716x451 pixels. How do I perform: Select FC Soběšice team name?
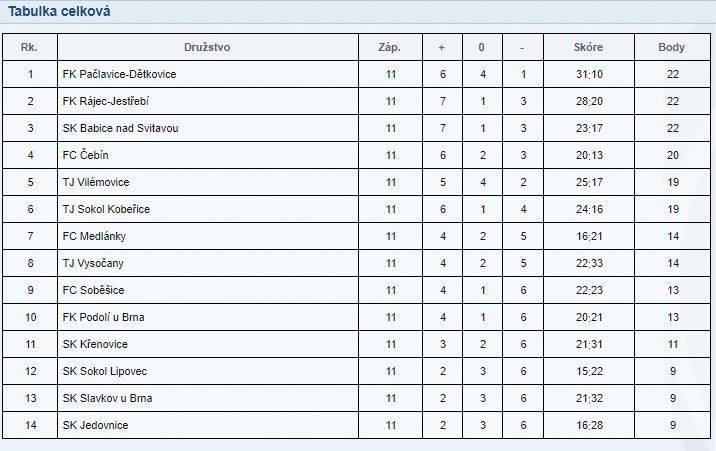coord(93,290)
